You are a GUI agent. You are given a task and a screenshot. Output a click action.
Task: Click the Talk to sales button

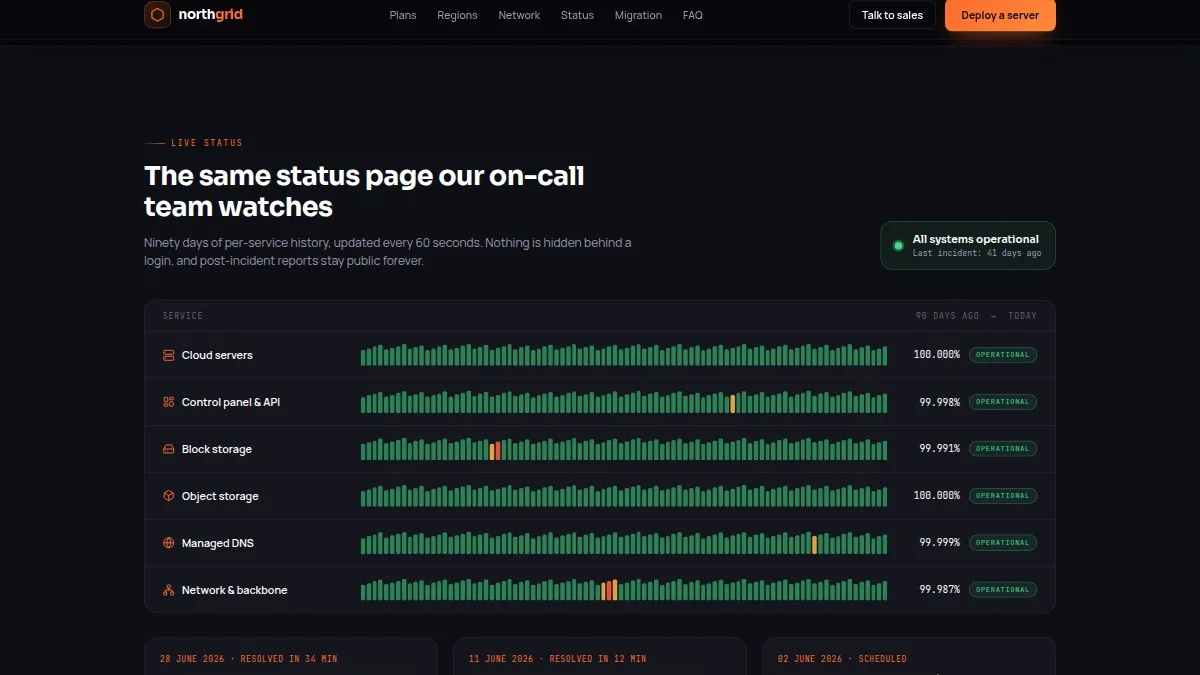(892, 15)
